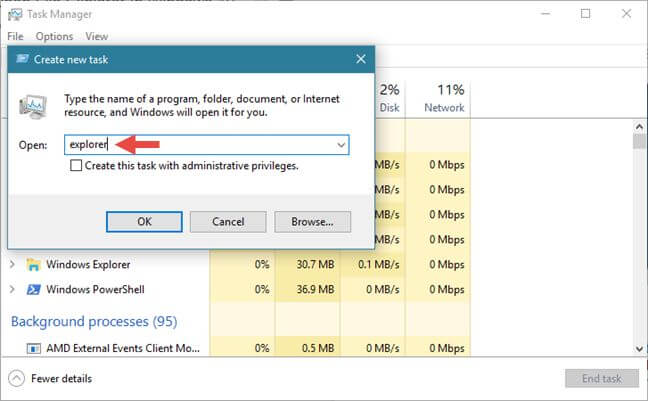Click the 0.5 MB memory value
Image resolution: width=648 pixels, height=401 pixels.
318,348
